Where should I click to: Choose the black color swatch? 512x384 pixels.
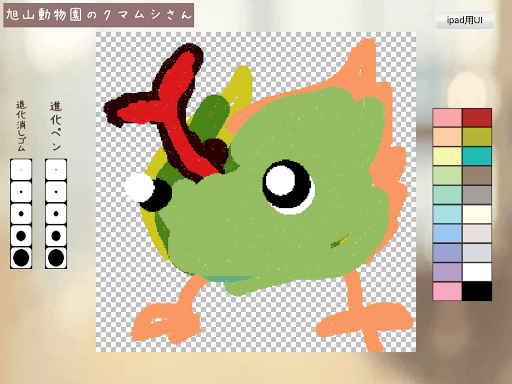(477, 291)
